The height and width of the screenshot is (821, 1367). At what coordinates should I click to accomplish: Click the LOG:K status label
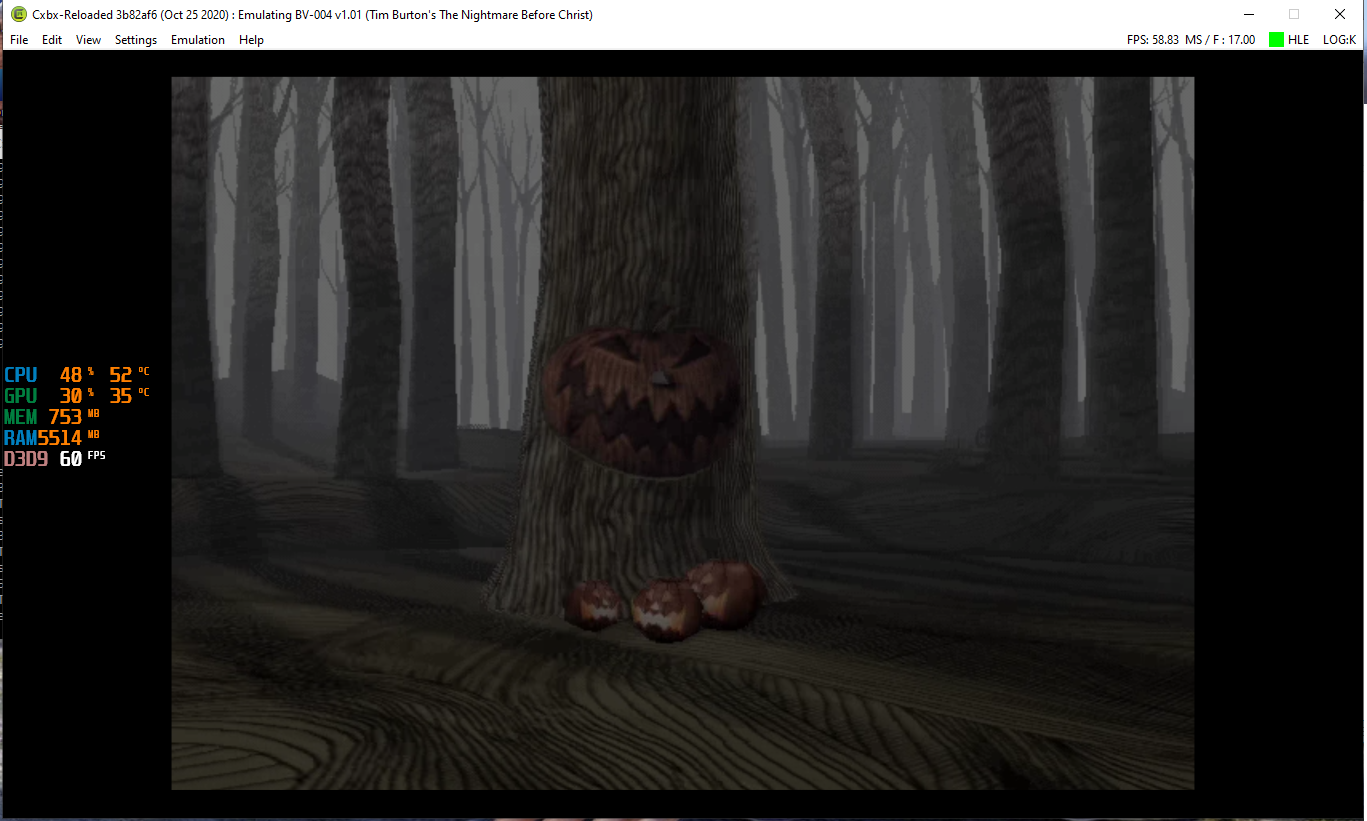(x=1339, y=40)
